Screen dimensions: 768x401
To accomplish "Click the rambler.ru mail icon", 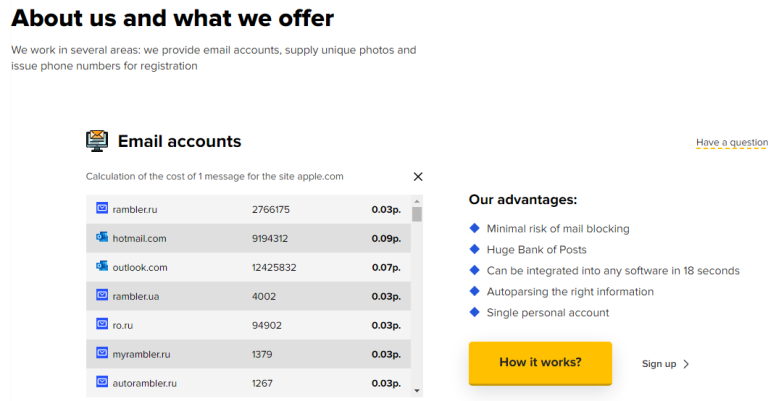I will click(102, 208).
